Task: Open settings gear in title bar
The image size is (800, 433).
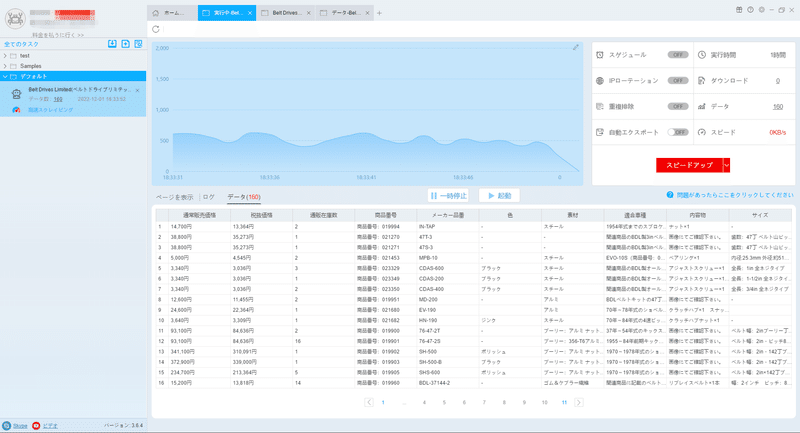Action: tap(762, 10)
